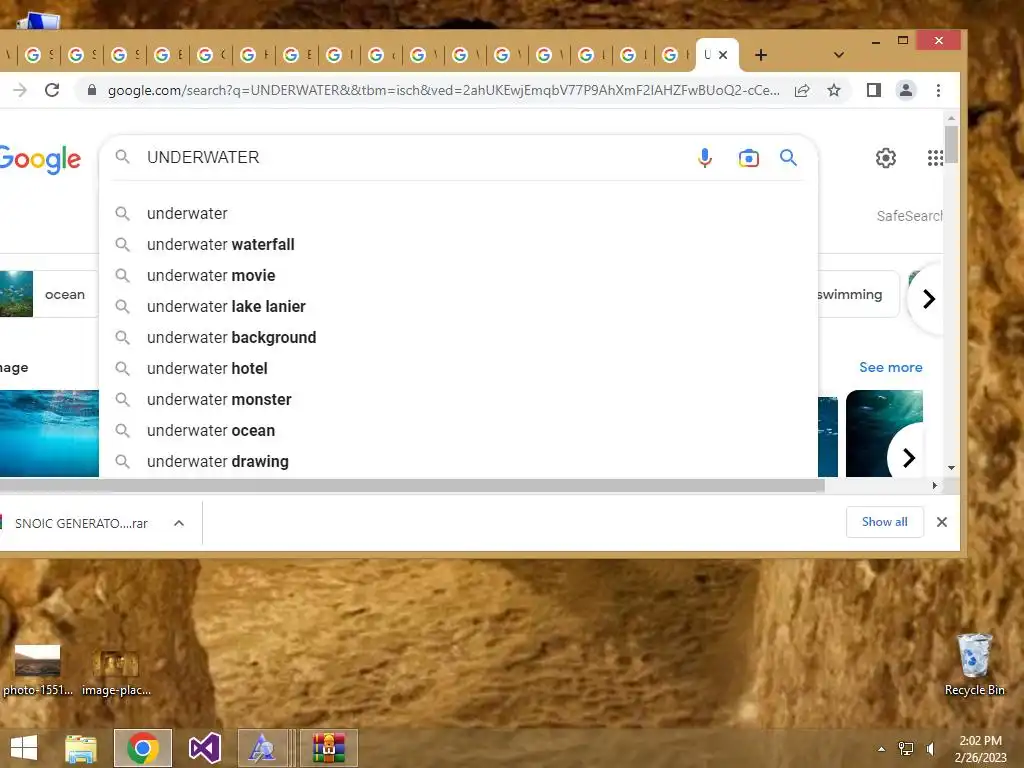Select photo-1551 desktop file
The width and height of the screenshot is (1024, 768).
pyautogui.click(x=38, y=671)
